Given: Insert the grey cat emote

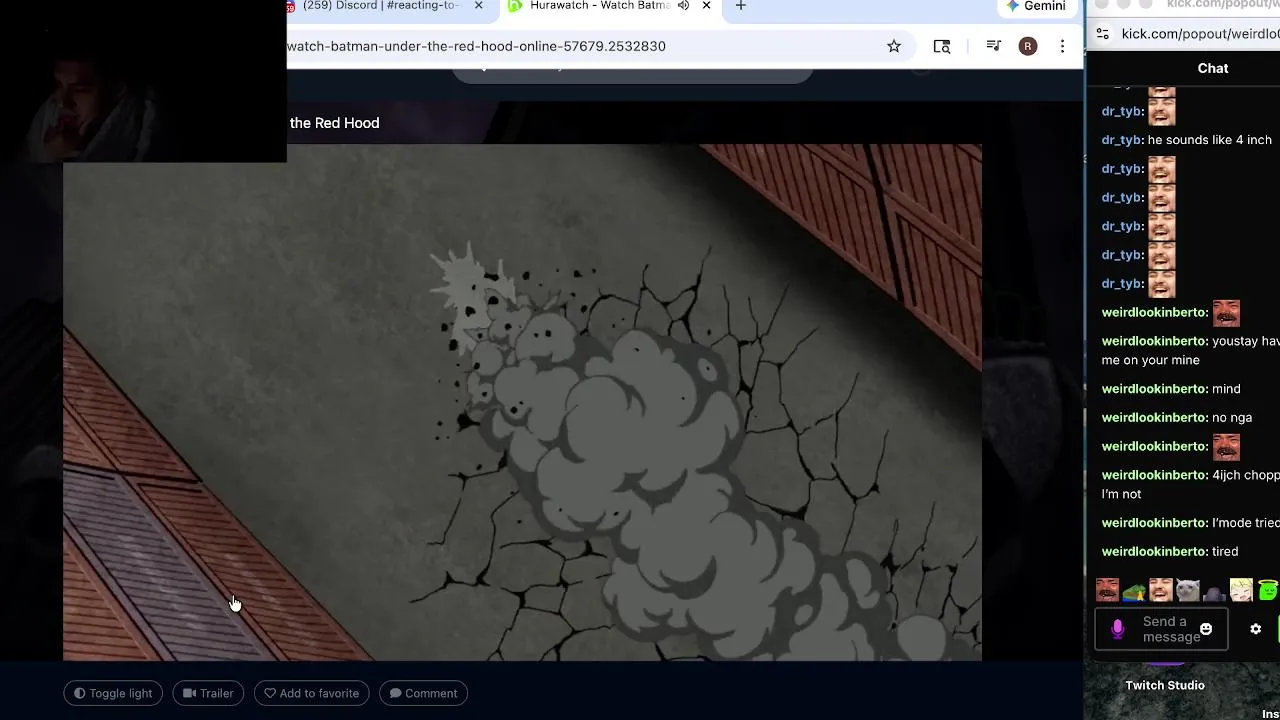Looking at the screenshot, I should [x=1187, y=590].
